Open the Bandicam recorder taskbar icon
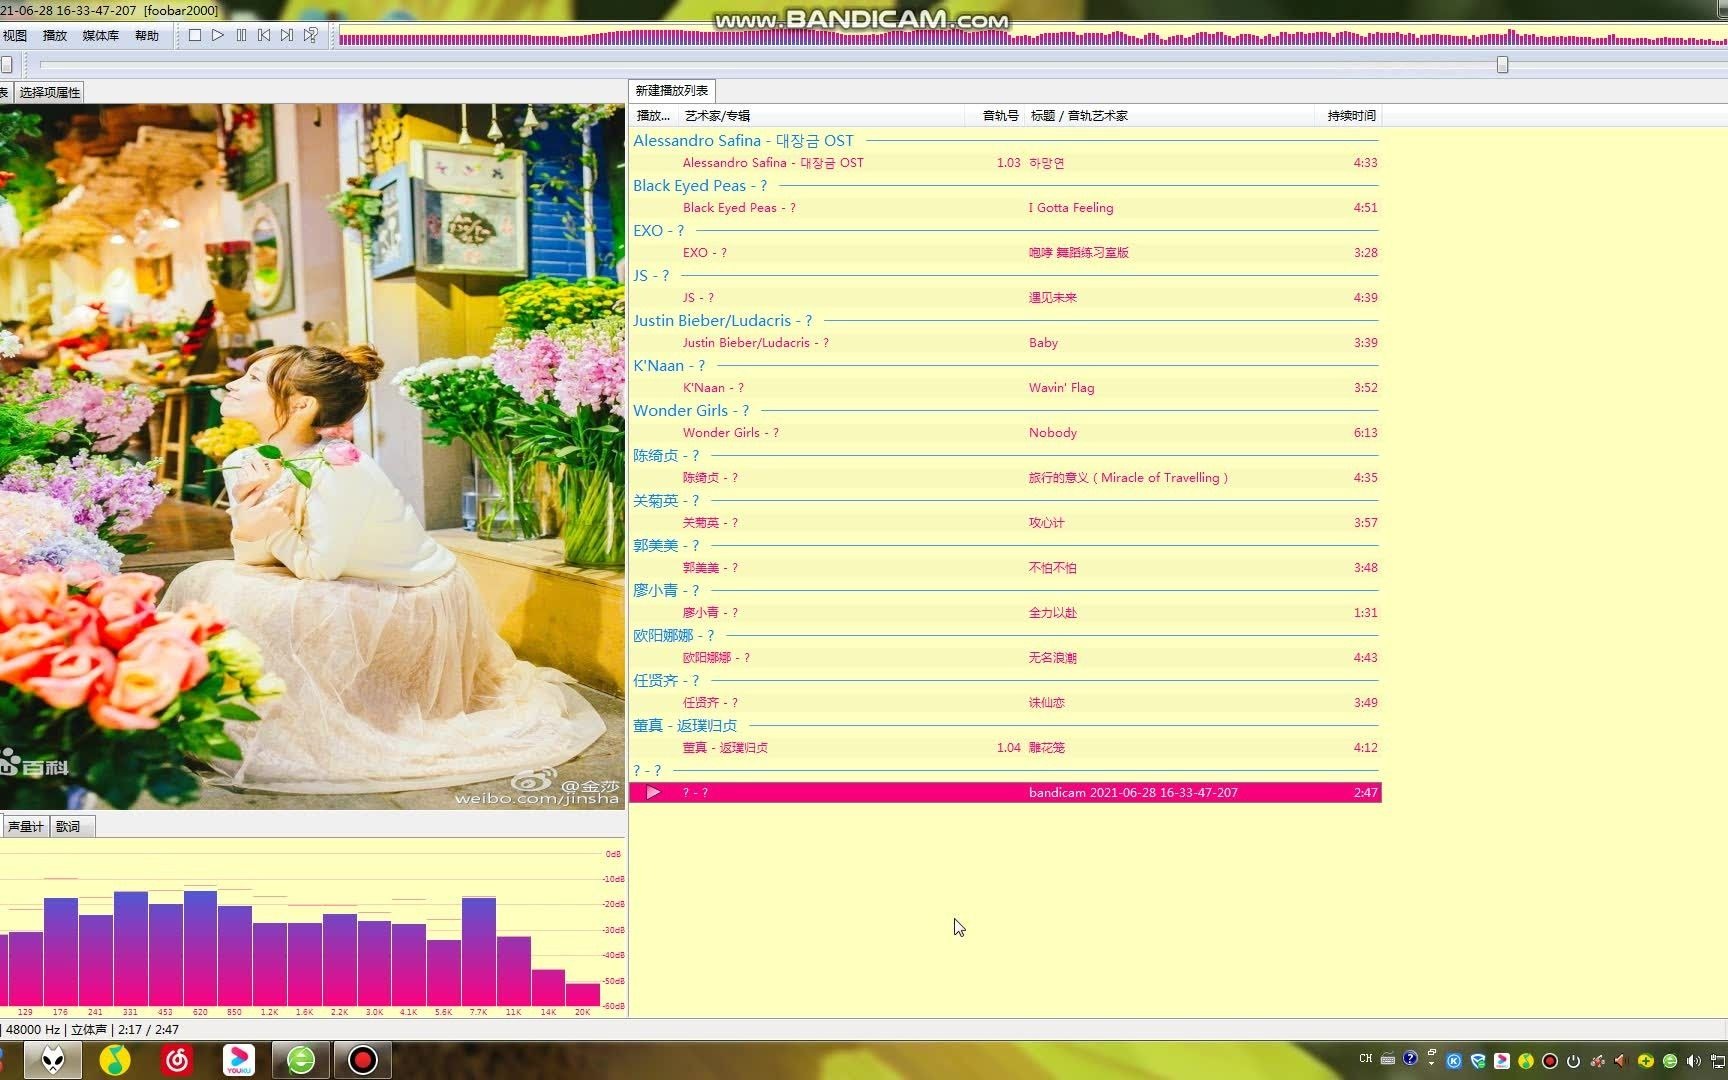Image resolution: width=1728 pixels, height=1080 pixels. coord(363,1060)
